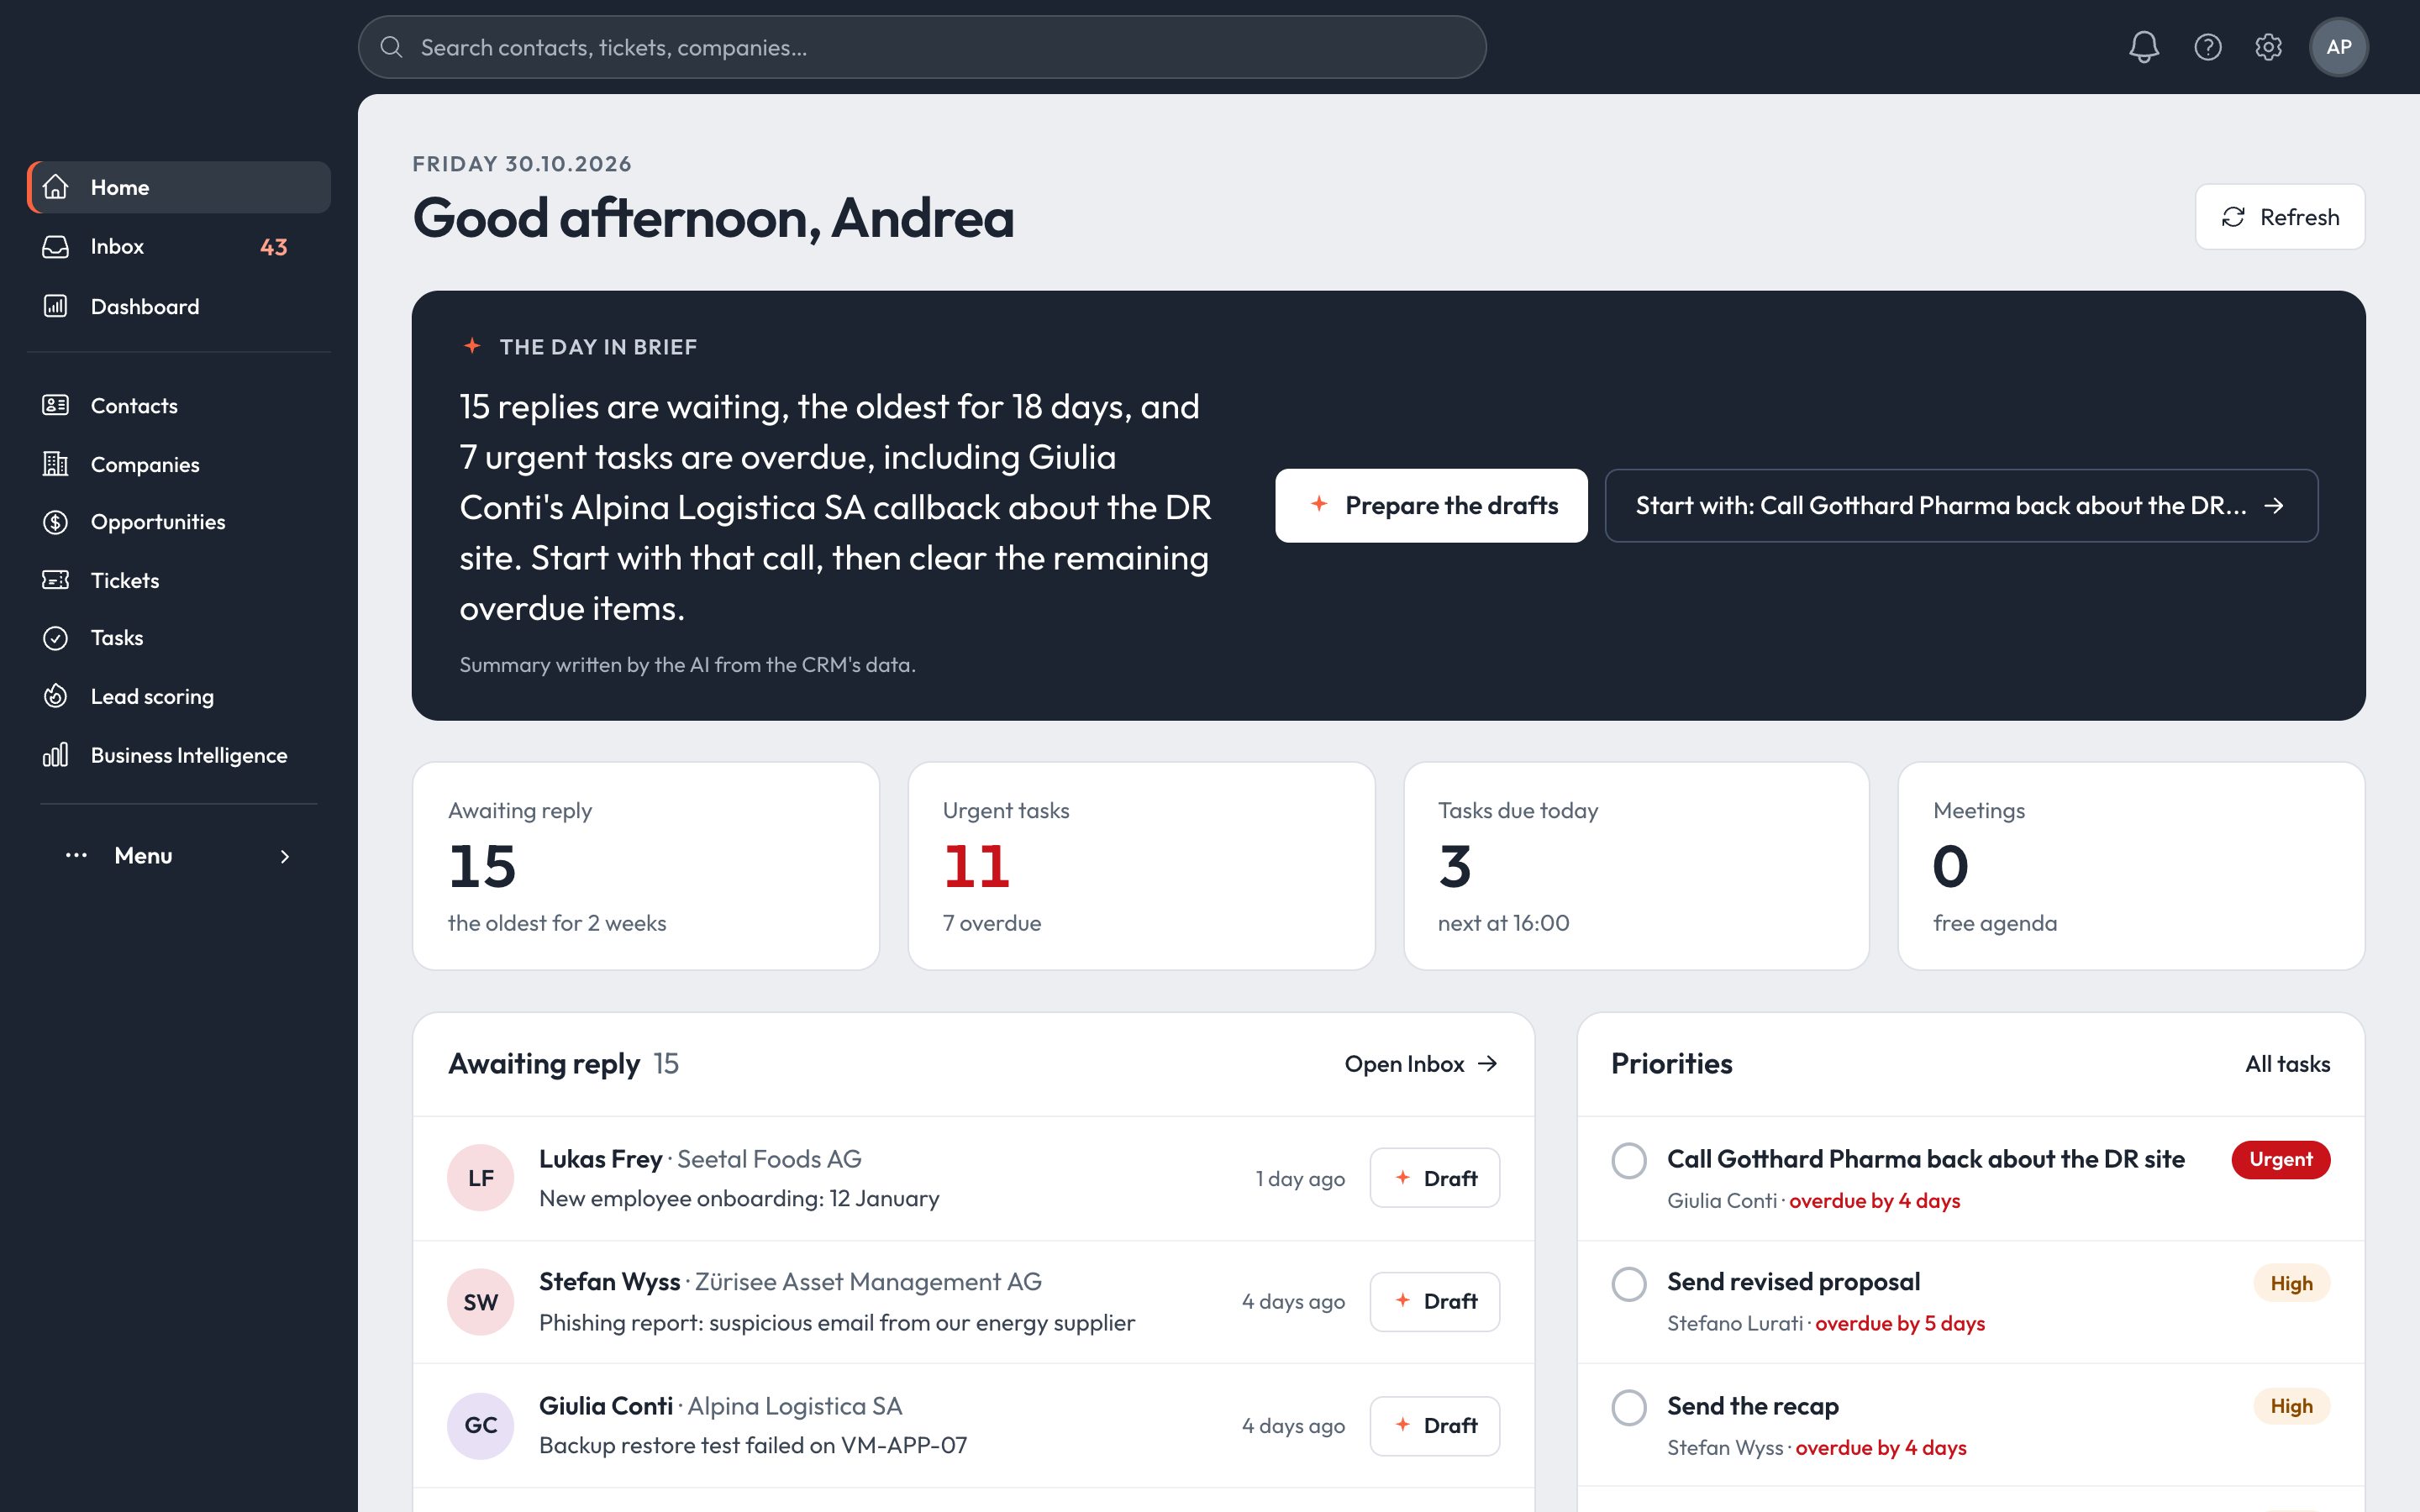Mark Call Gotthard Pharma task complete

(1629, 1160)
